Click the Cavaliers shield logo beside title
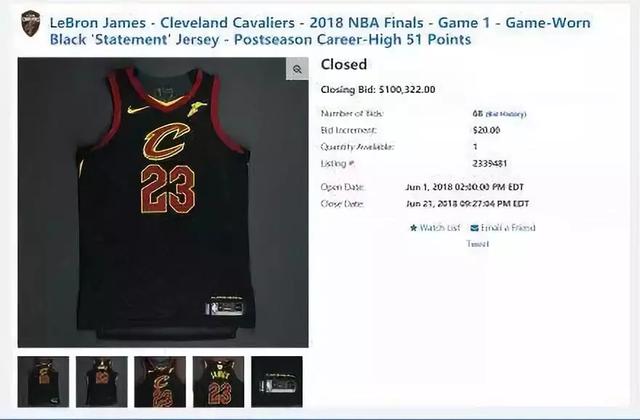The image size is (640, 420). click(31, 24)
